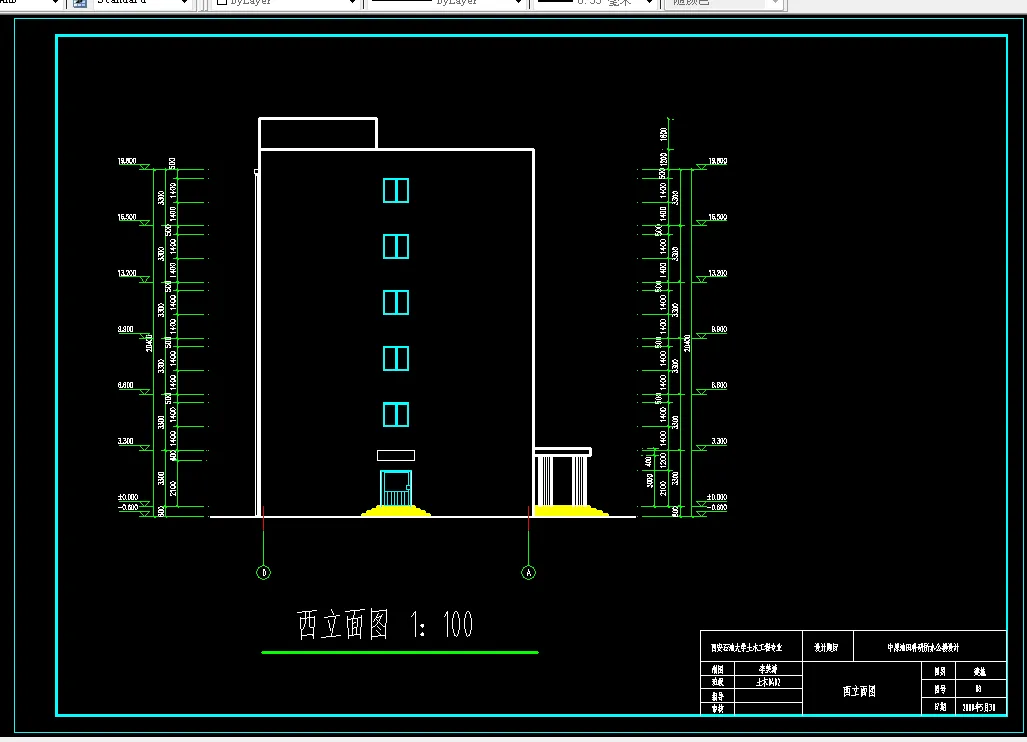The height and width of the screenshot is (742, 1027).
Task: Select right-side elevation label 9.900
Action: coord(719,329)
